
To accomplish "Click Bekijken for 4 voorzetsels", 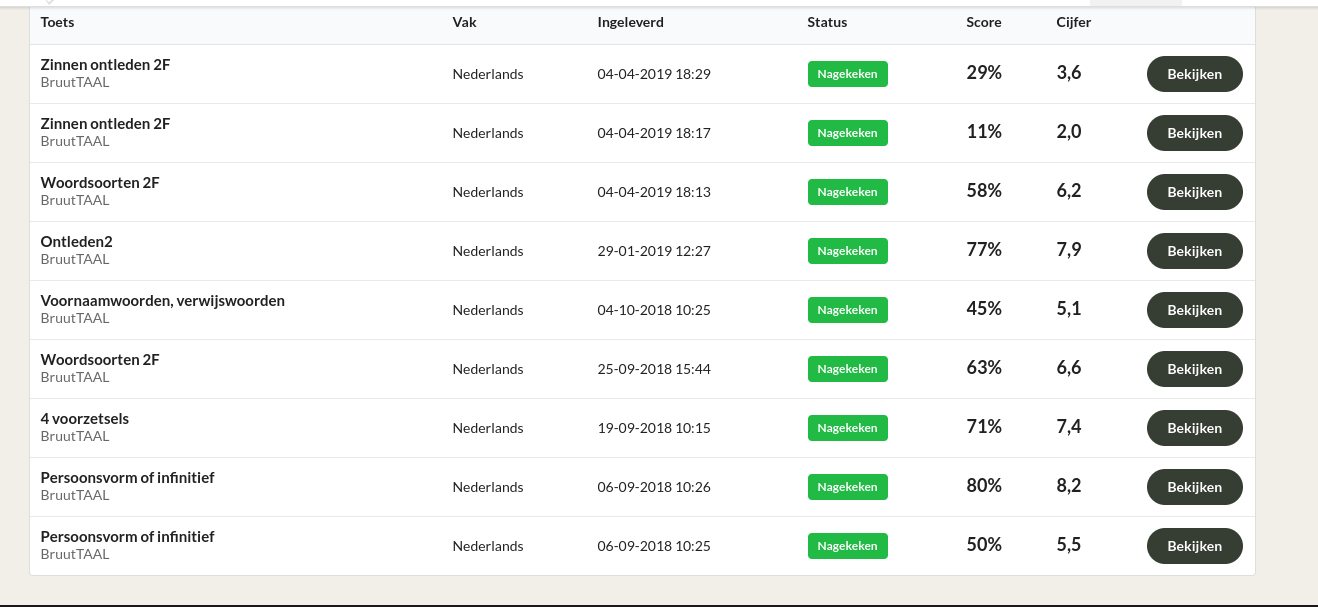I will [x=1194, y=428].
